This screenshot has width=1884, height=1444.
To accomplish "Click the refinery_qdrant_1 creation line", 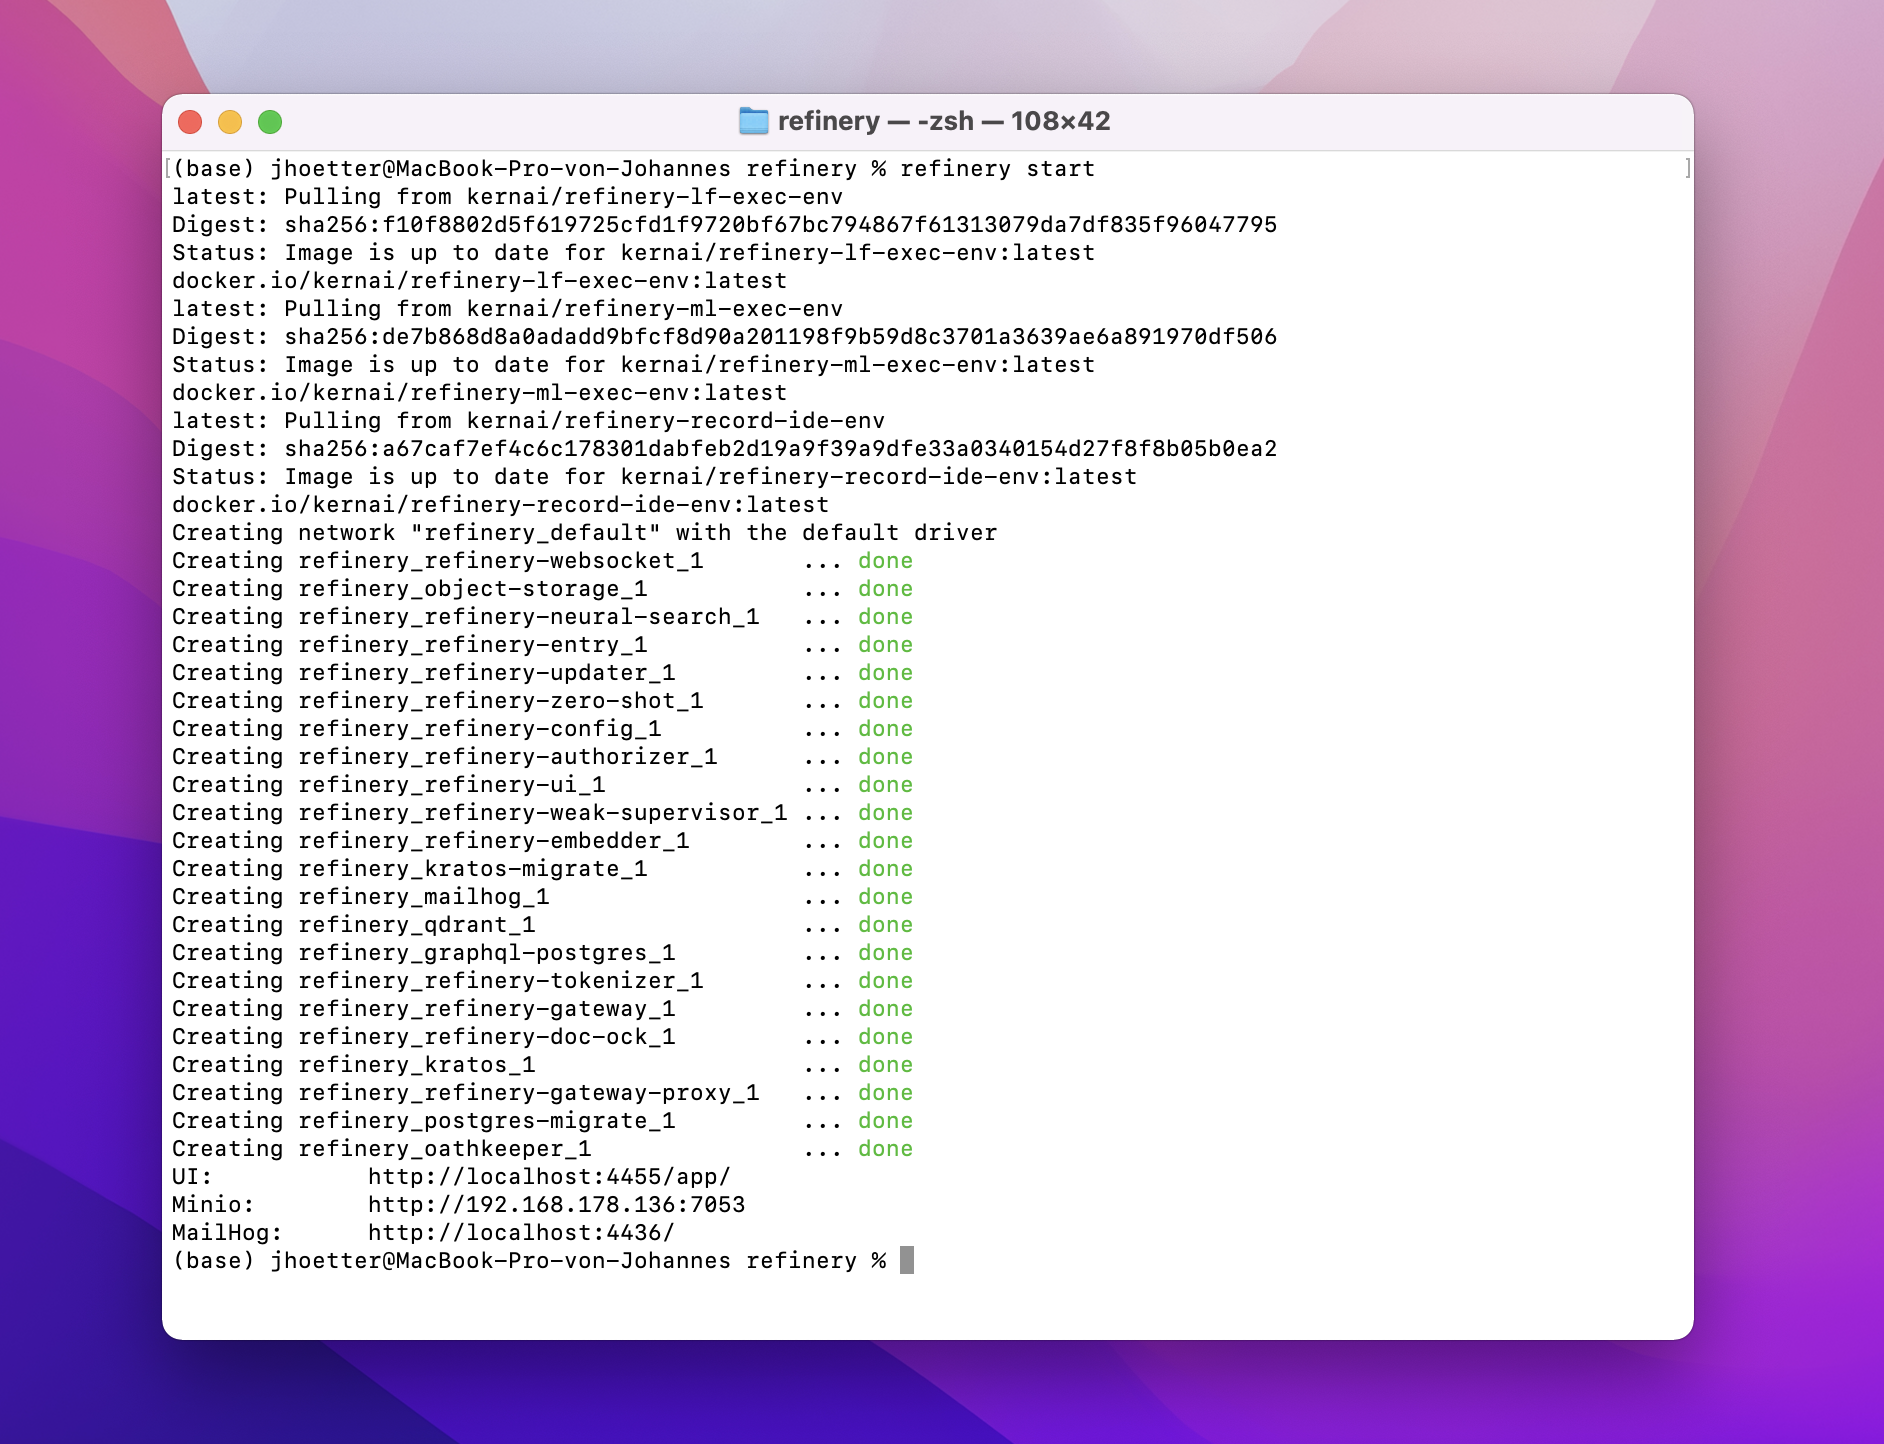I will pos(542,925).
